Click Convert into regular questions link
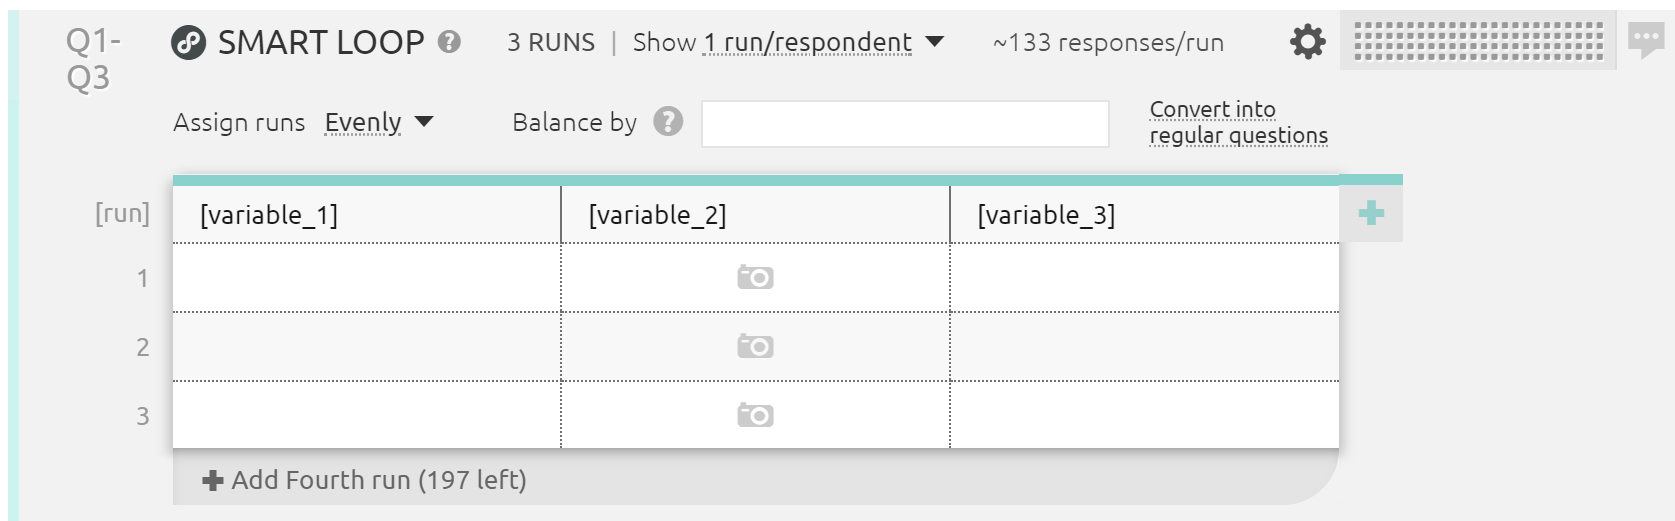The width and height of the screenshot is (1675, 521). [1238, 122]
